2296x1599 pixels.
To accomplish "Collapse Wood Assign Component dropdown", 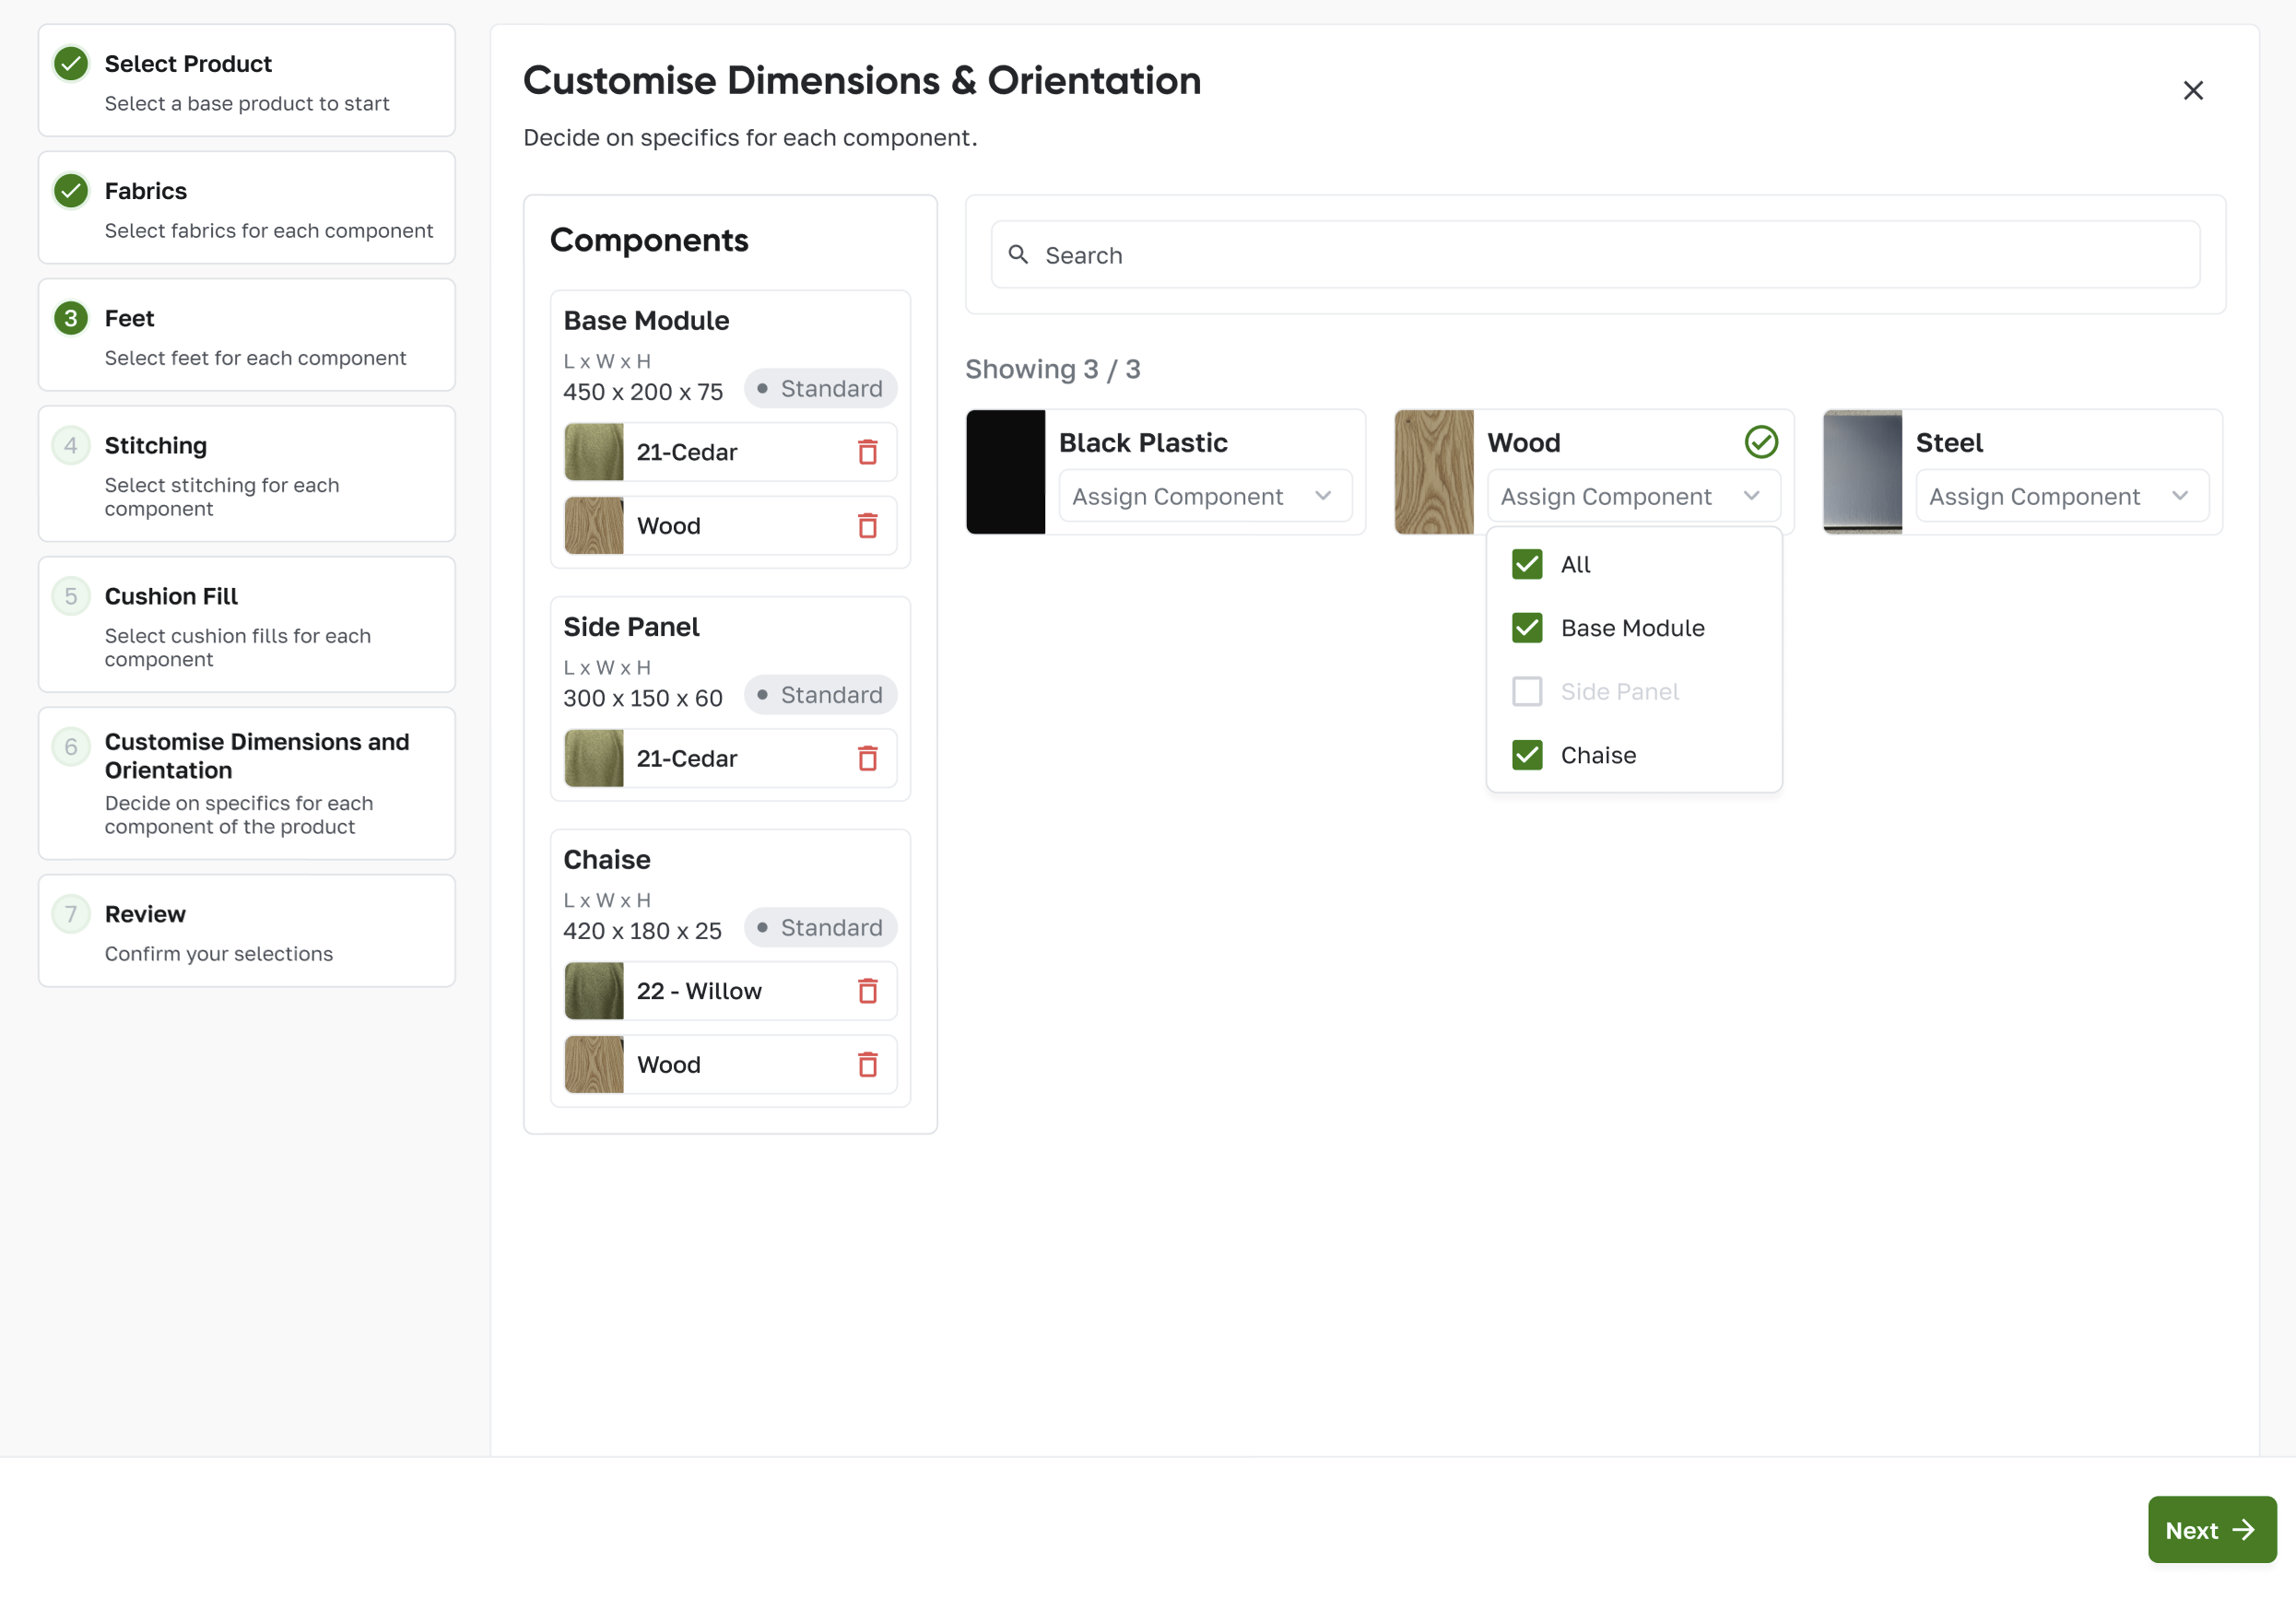I will pyautogui.click(x=1632, y=497).
